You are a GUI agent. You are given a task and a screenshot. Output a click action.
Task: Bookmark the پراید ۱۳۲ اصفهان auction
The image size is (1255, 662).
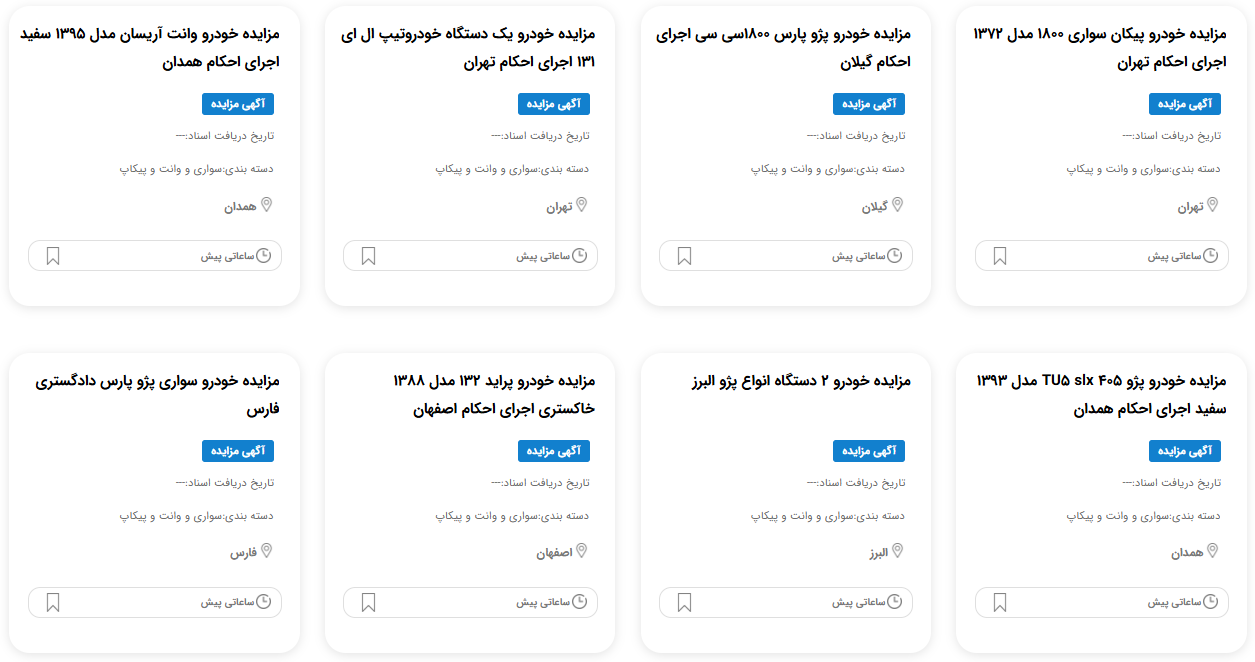pos(368,603)
